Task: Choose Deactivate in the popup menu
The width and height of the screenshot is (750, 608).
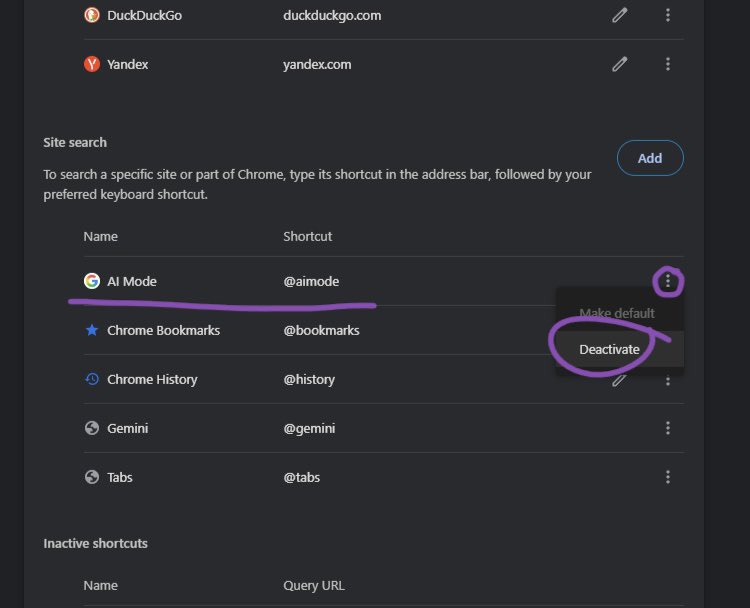Action: (x=619, y=349)
